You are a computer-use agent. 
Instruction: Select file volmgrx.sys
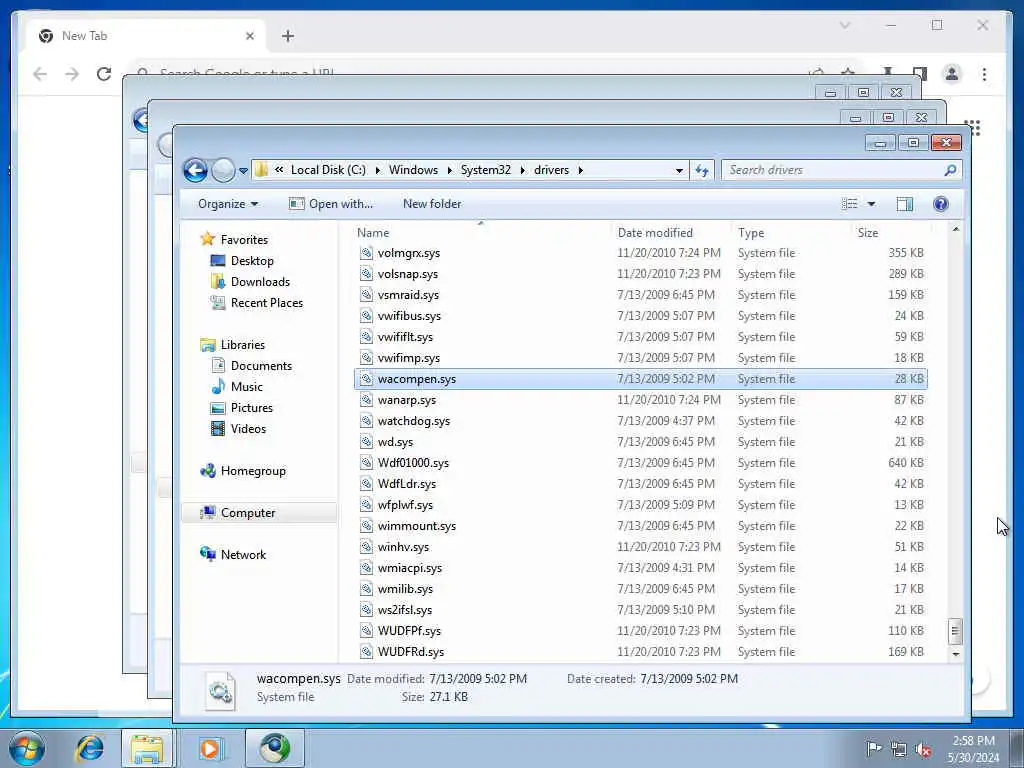(x=409, y=253)
